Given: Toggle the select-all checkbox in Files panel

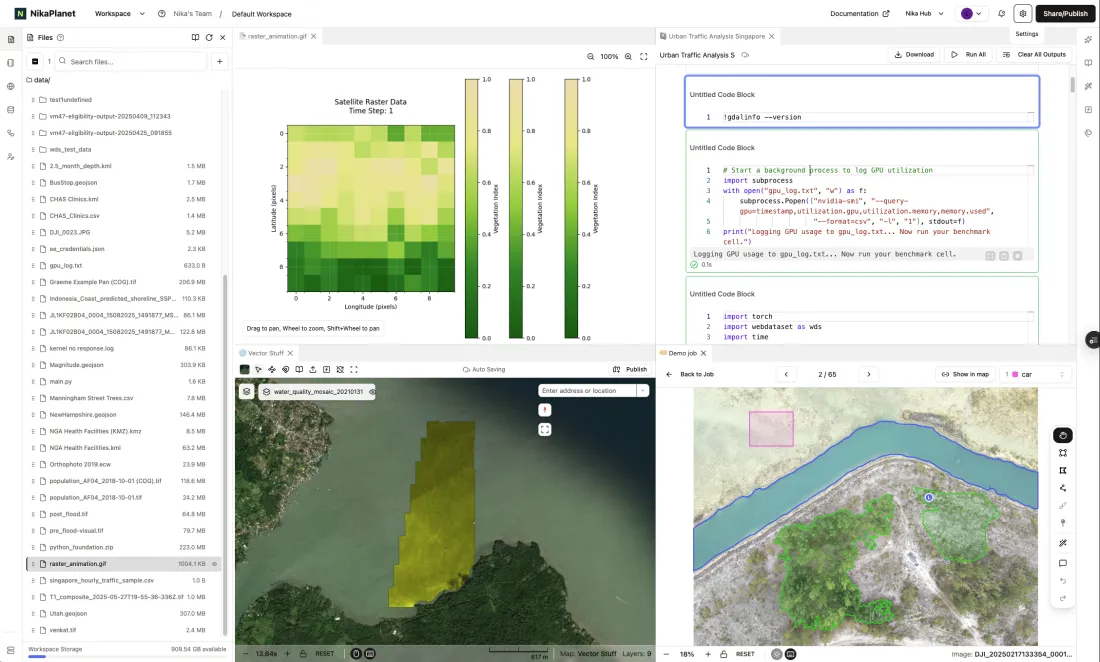Looking at the screenshot, I should coord(35,62).
